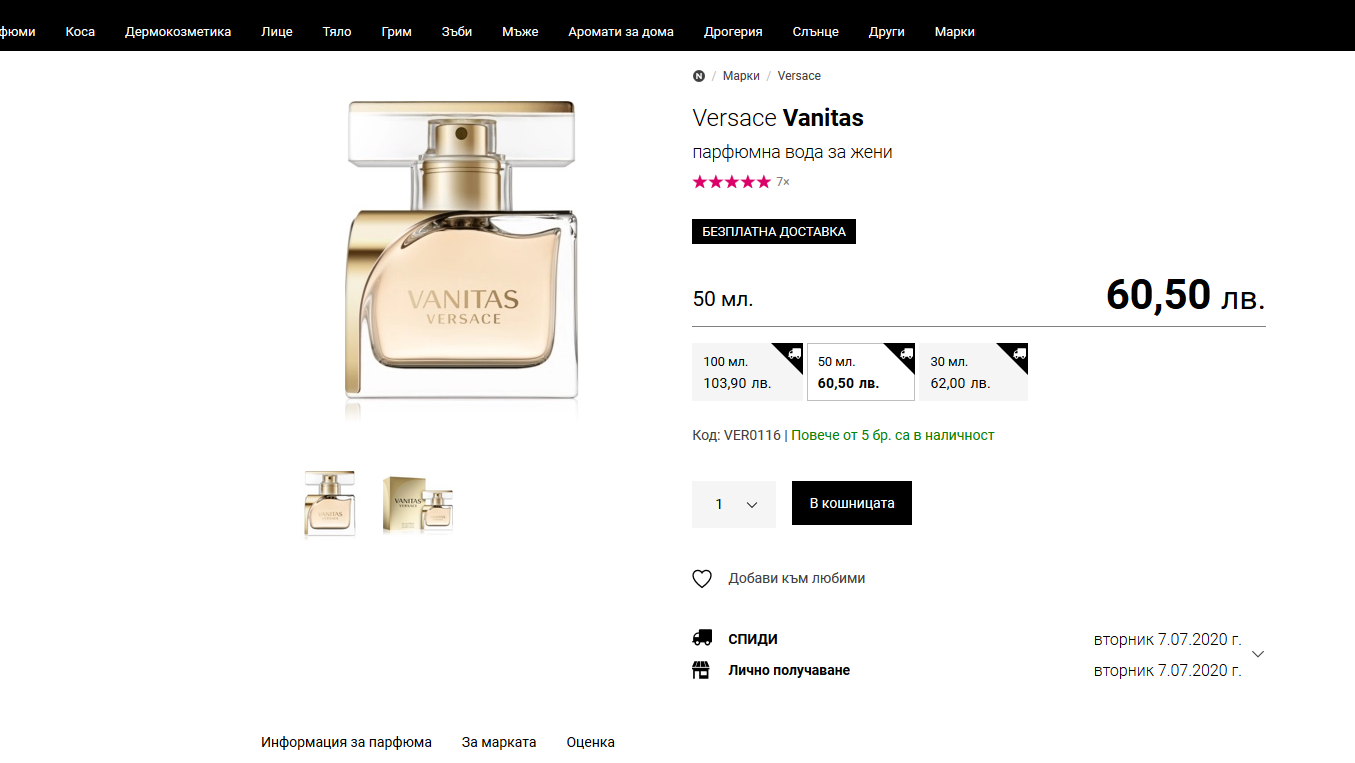Click the Notino home breadcrumb icon
This screenshot has width=1355, height=763.
[x=699, y=76]
